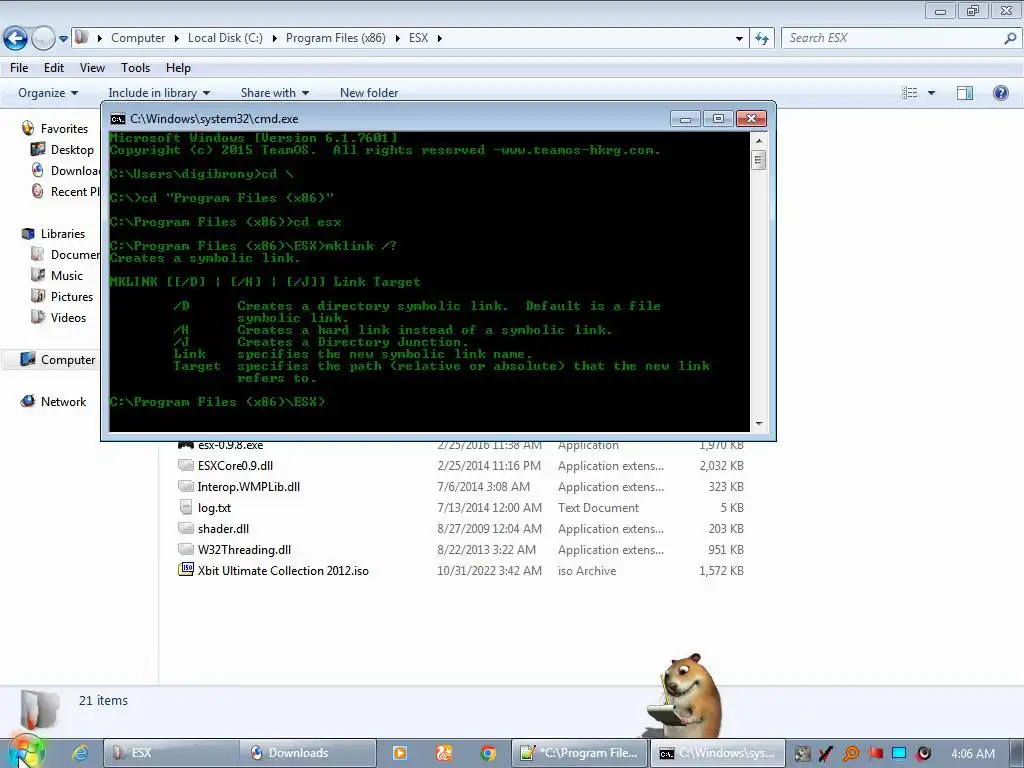Image resolution: width=1024 pixels, height=768 pixels.
Task: Open the Help menu
Action: [178, 68]
